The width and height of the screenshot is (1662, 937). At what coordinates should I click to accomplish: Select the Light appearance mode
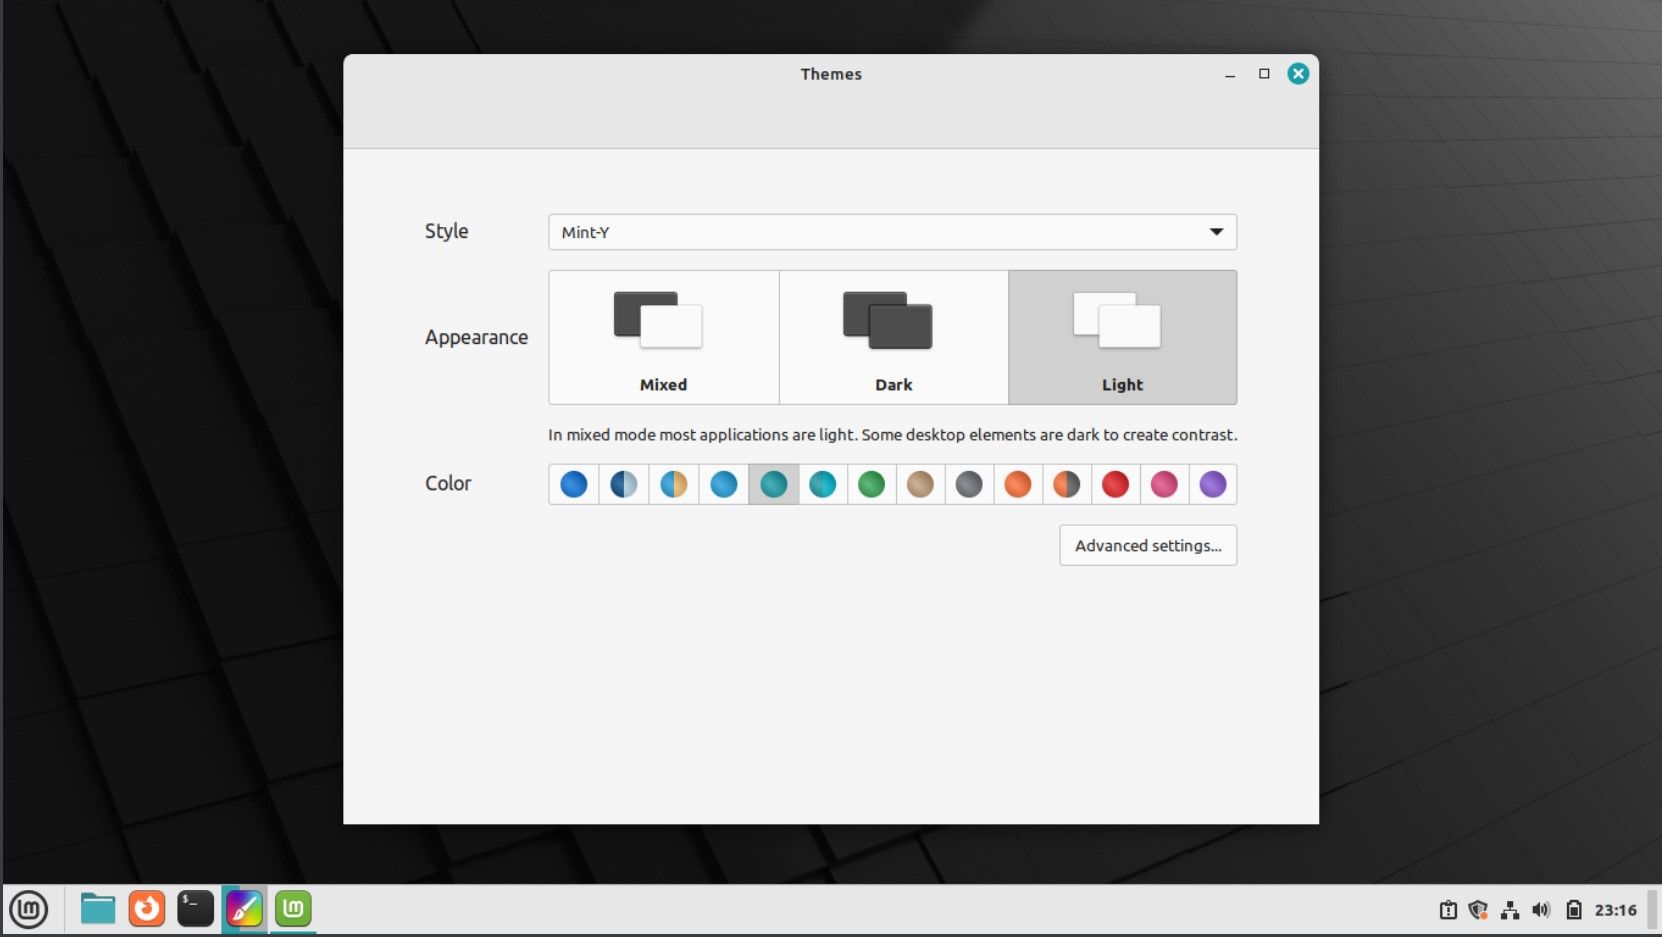[x=1122, y=337]
